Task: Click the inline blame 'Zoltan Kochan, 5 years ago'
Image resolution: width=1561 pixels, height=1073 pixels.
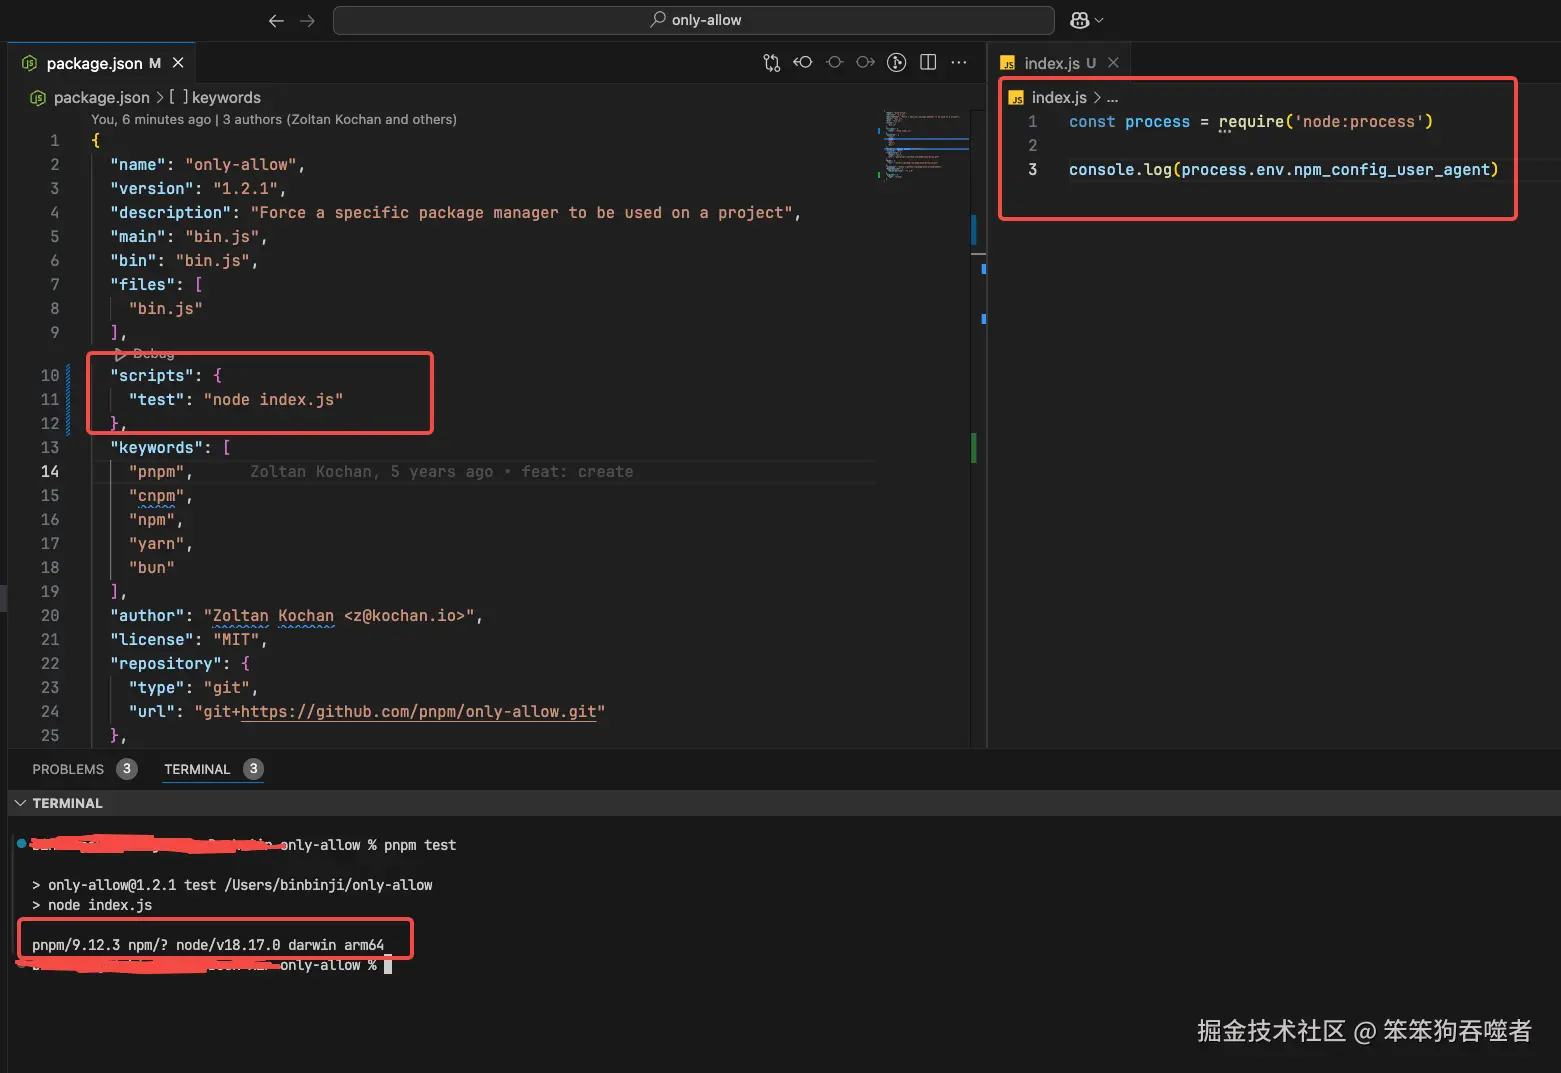Action: coord(371,472)
